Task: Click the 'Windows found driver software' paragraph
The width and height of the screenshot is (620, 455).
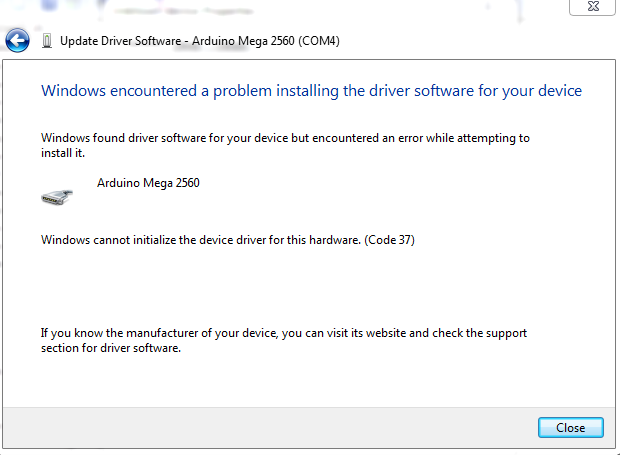Action: pyautogui.click(x=285, y=145)
